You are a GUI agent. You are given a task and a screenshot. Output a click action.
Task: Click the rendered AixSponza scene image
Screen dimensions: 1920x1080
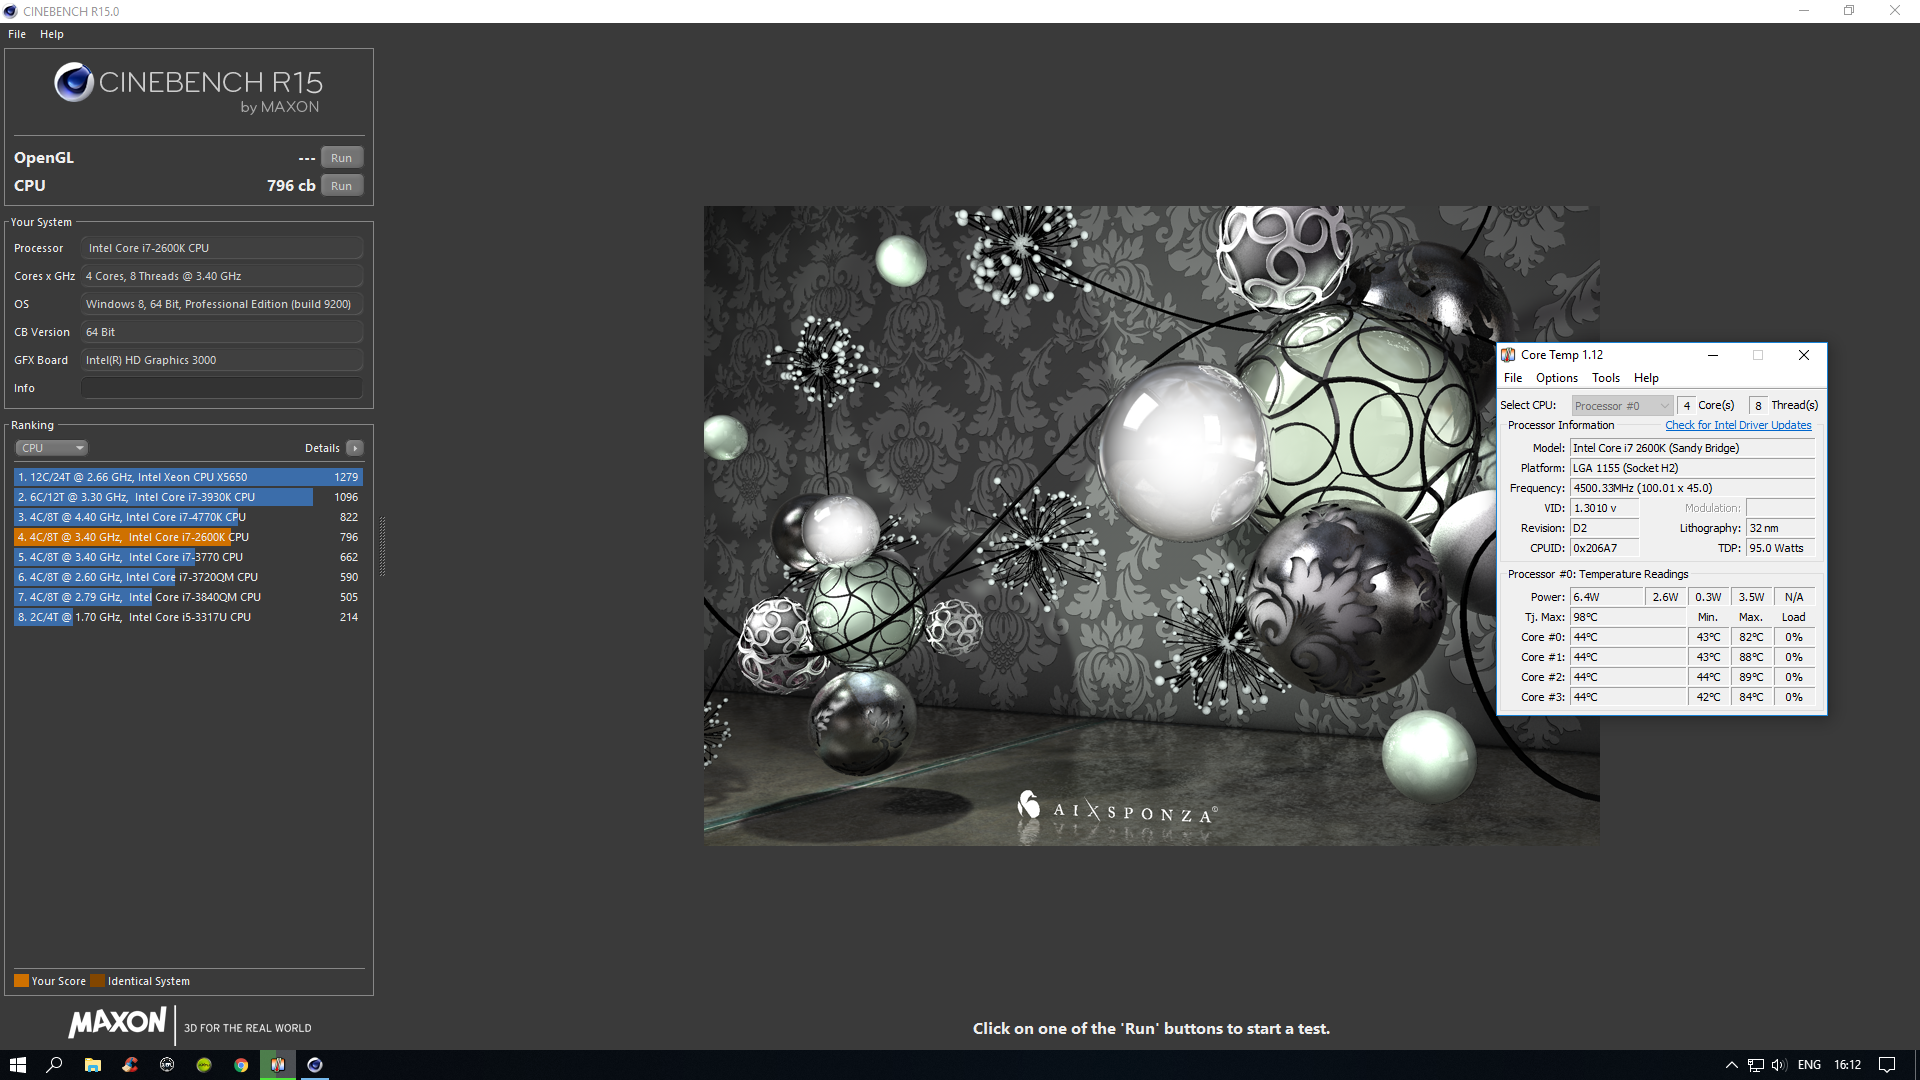click(x=1151, y=526)
